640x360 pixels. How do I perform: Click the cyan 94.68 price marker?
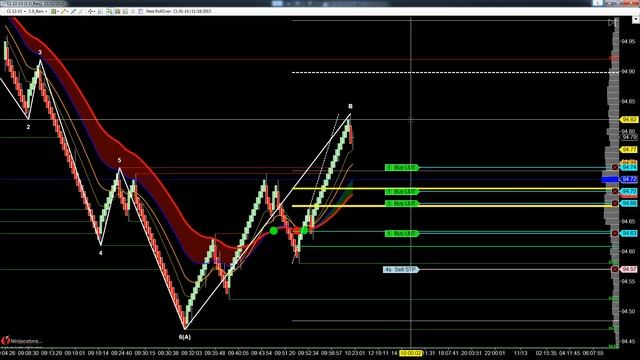(x=629, y=203)
